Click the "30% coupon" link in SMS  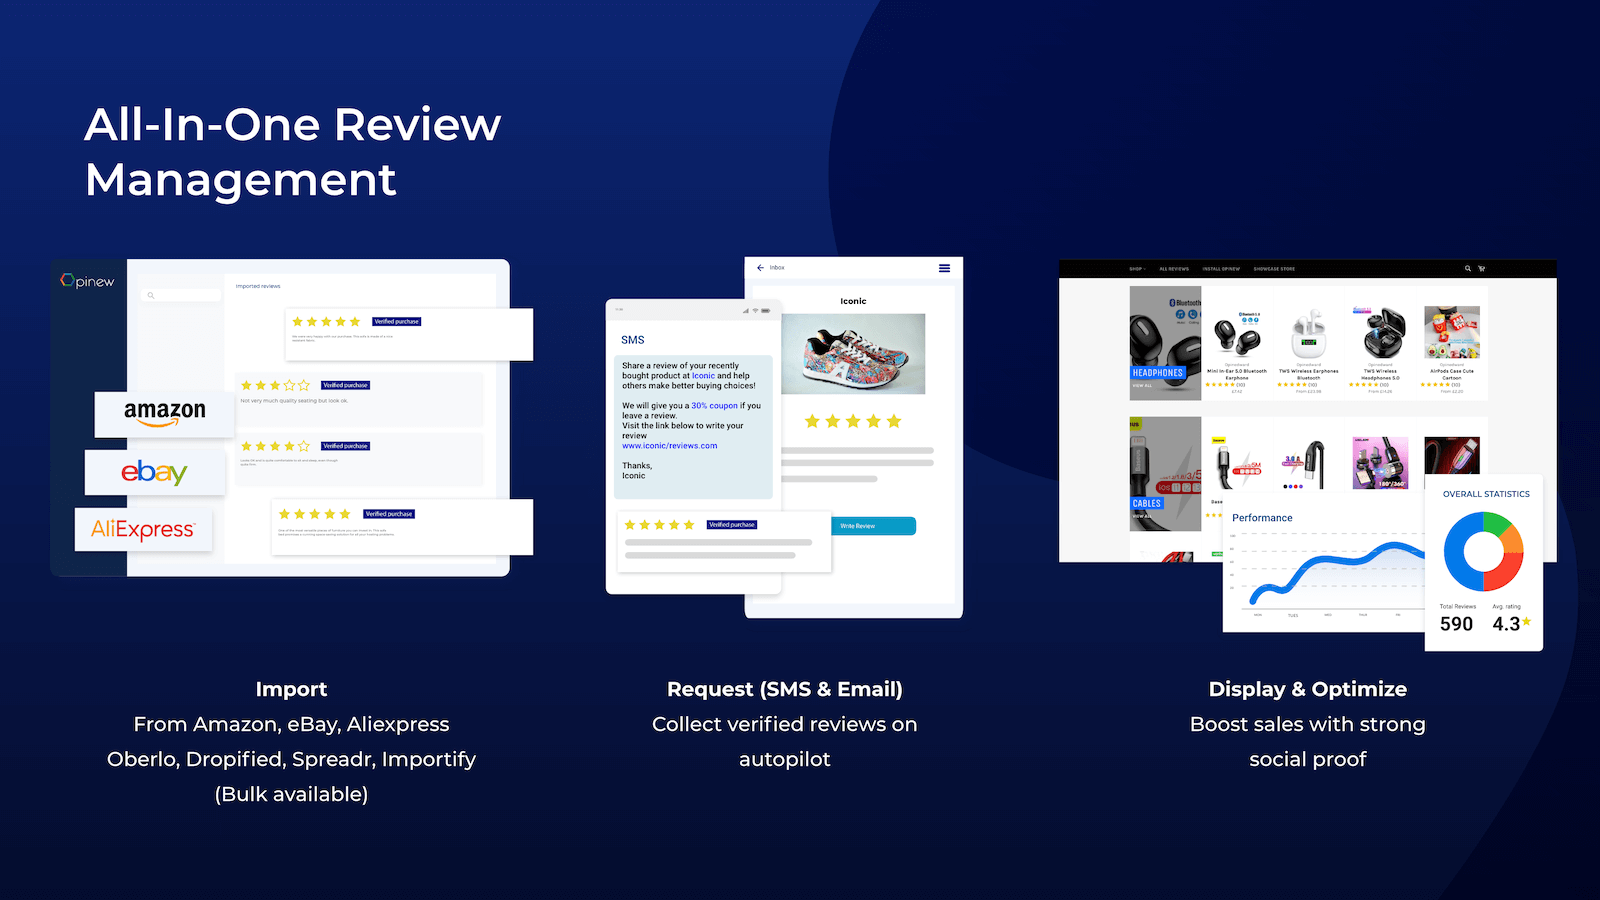pos(715,406)
